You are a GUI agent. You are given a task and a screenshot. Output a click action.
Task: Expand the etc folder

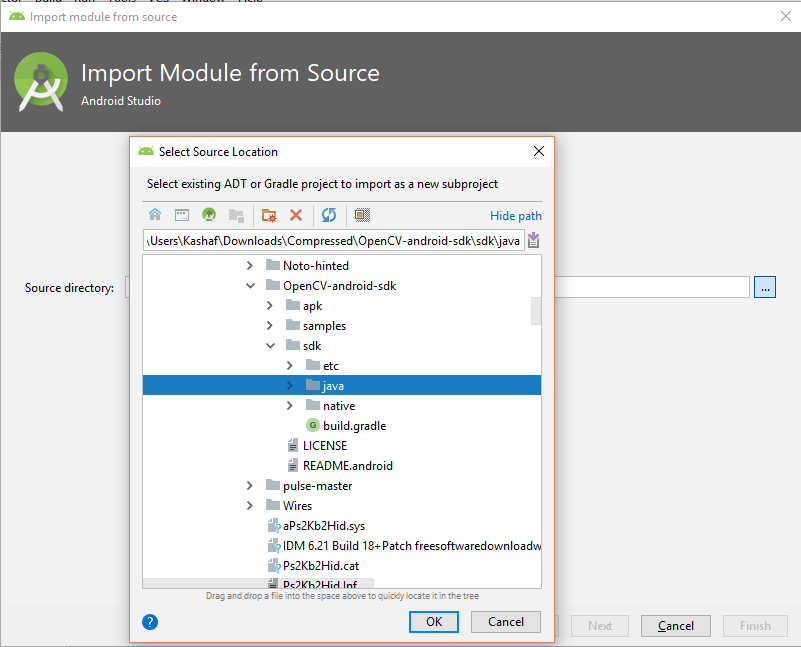(x=290, y=366)
